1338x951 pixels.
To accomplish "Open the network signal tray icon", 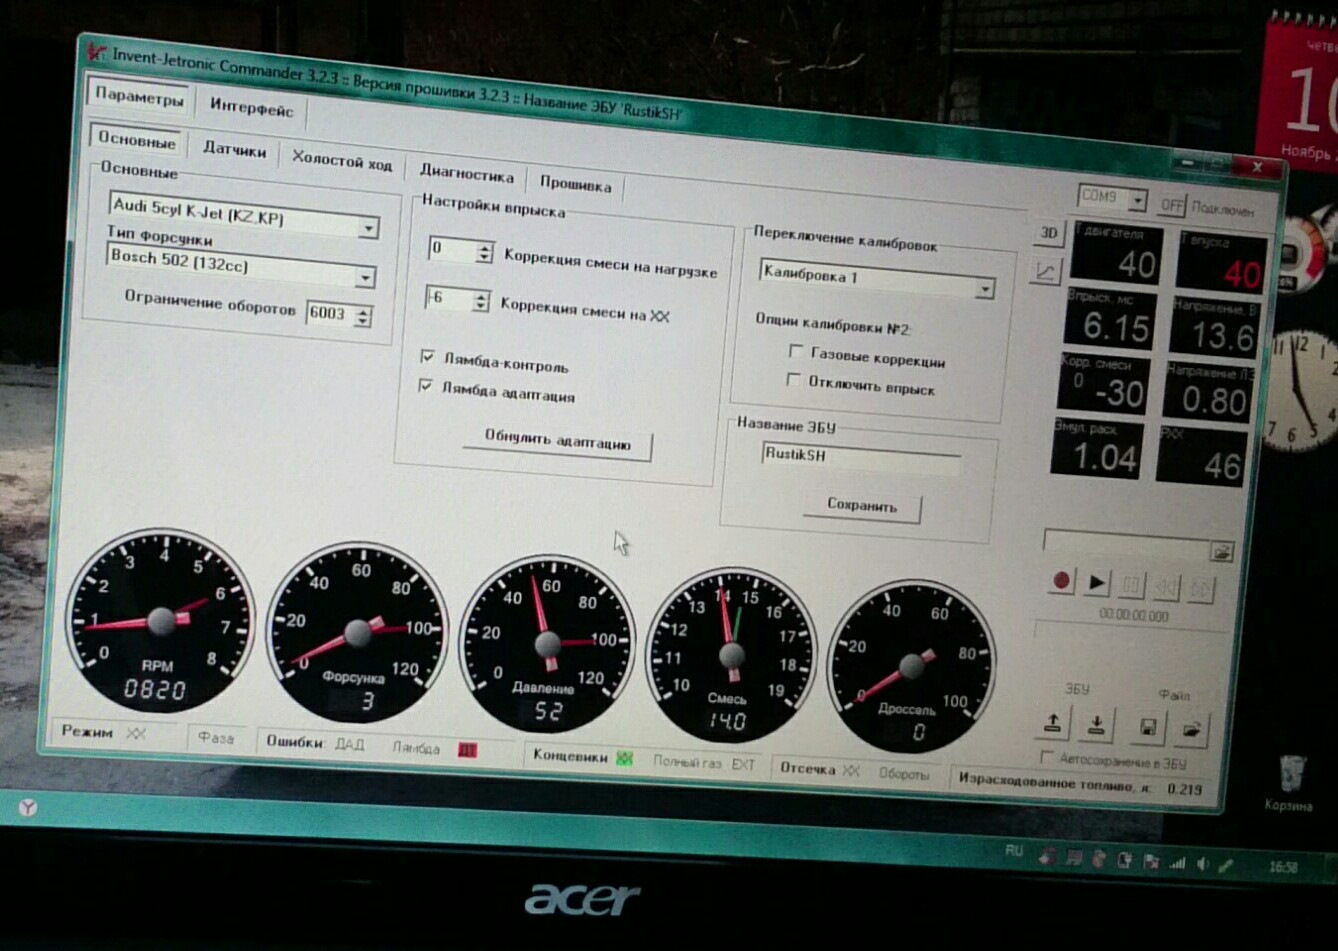I will (1178, 862).
